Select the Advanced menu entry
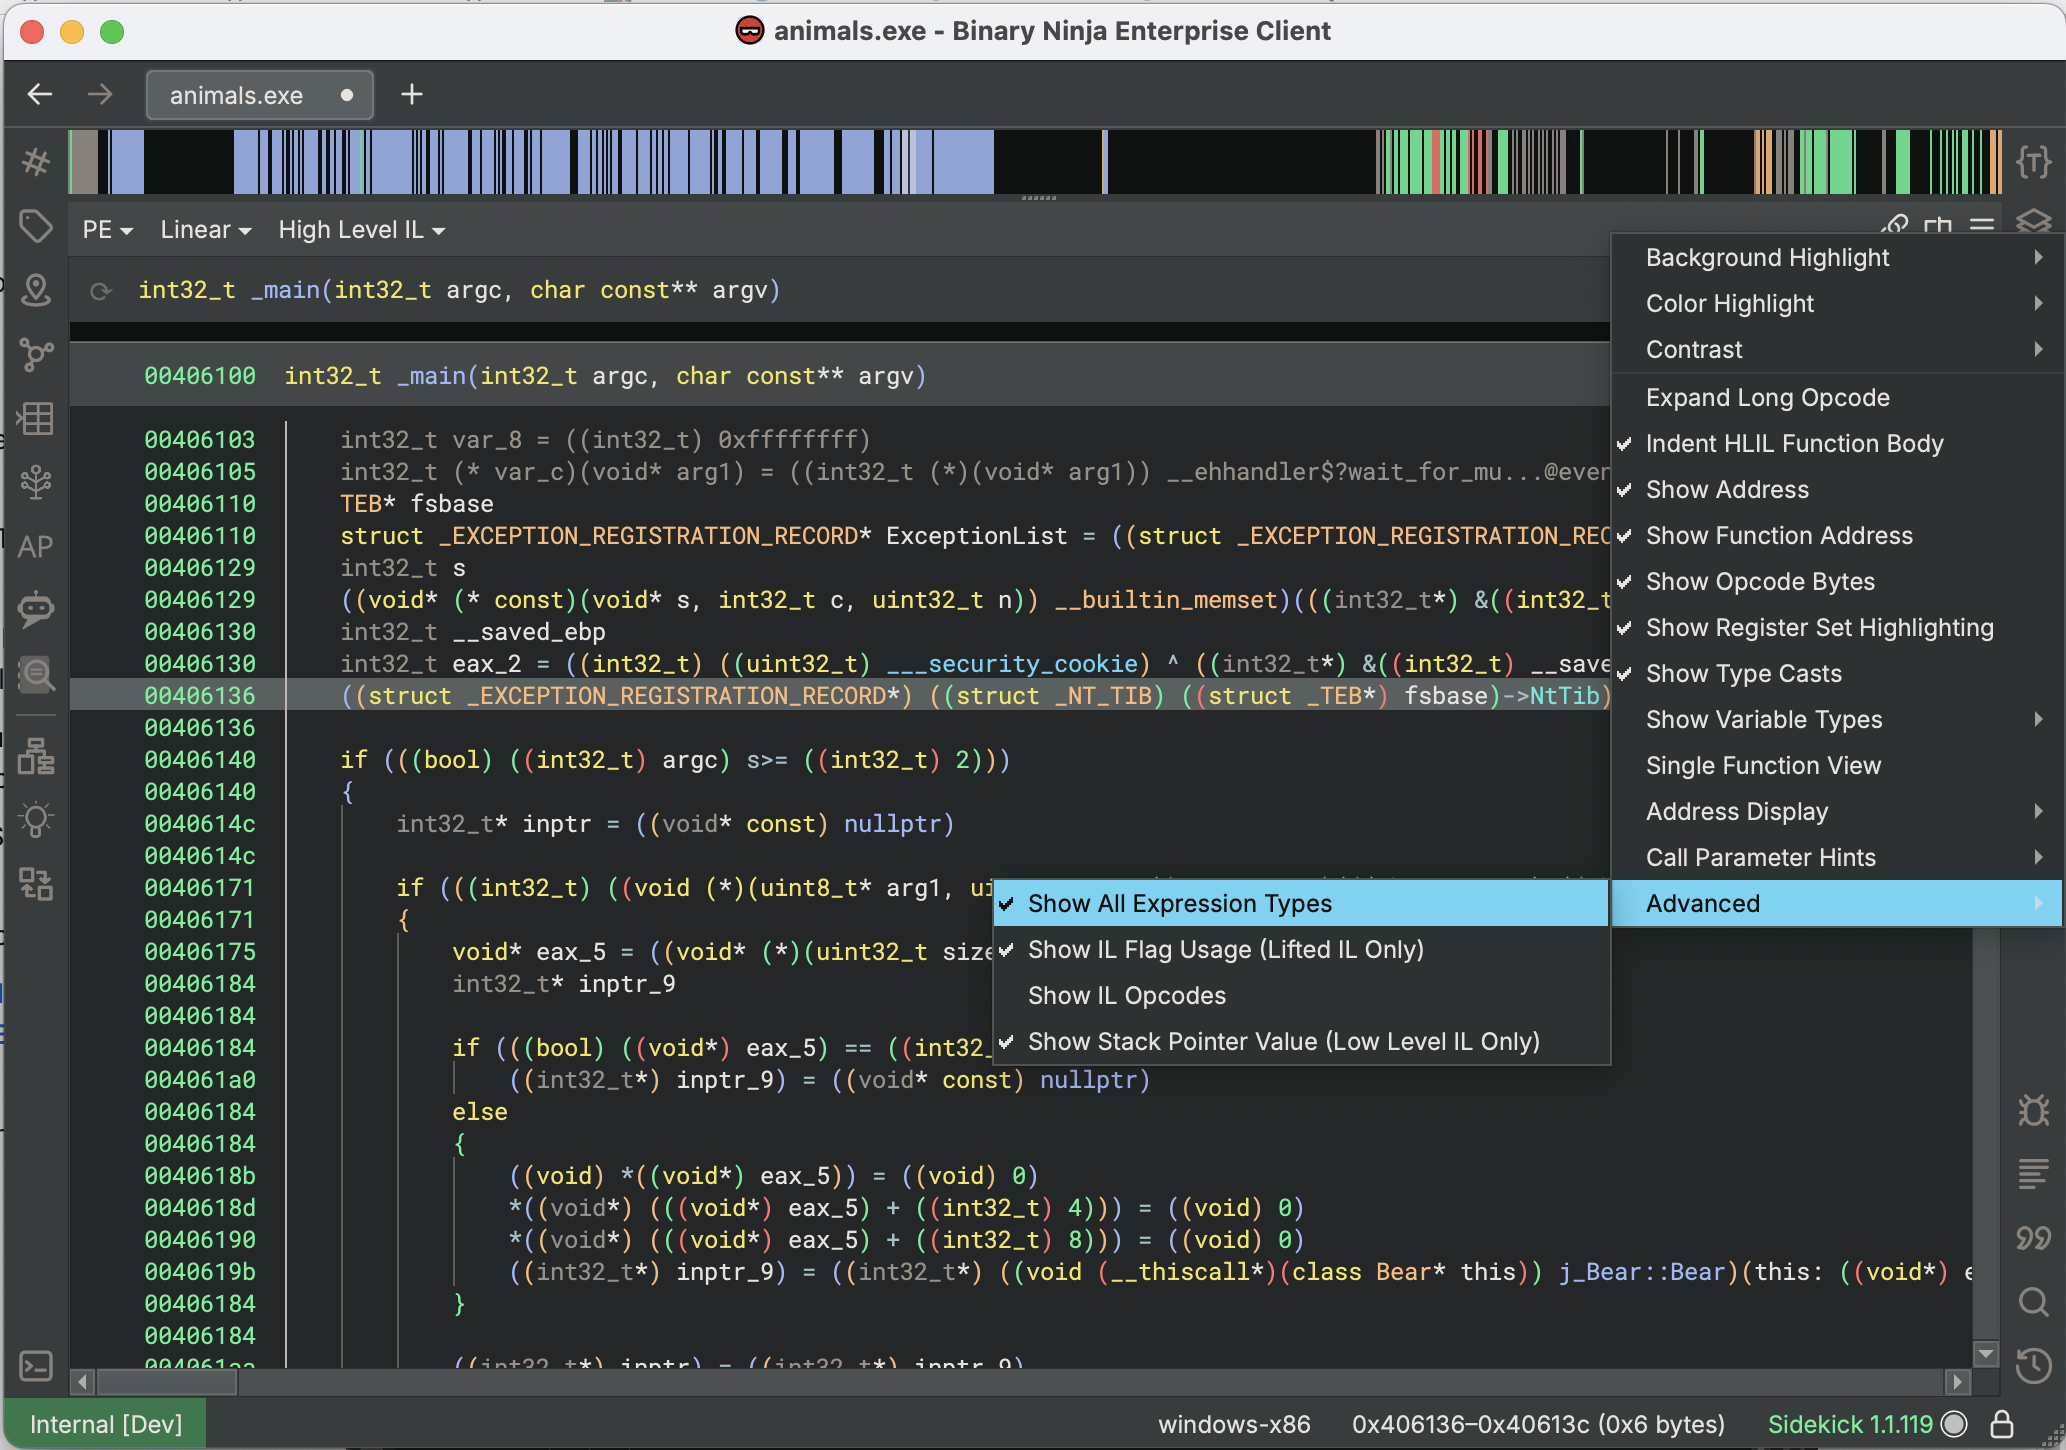2066x1450 pixels. point(1837,904)
